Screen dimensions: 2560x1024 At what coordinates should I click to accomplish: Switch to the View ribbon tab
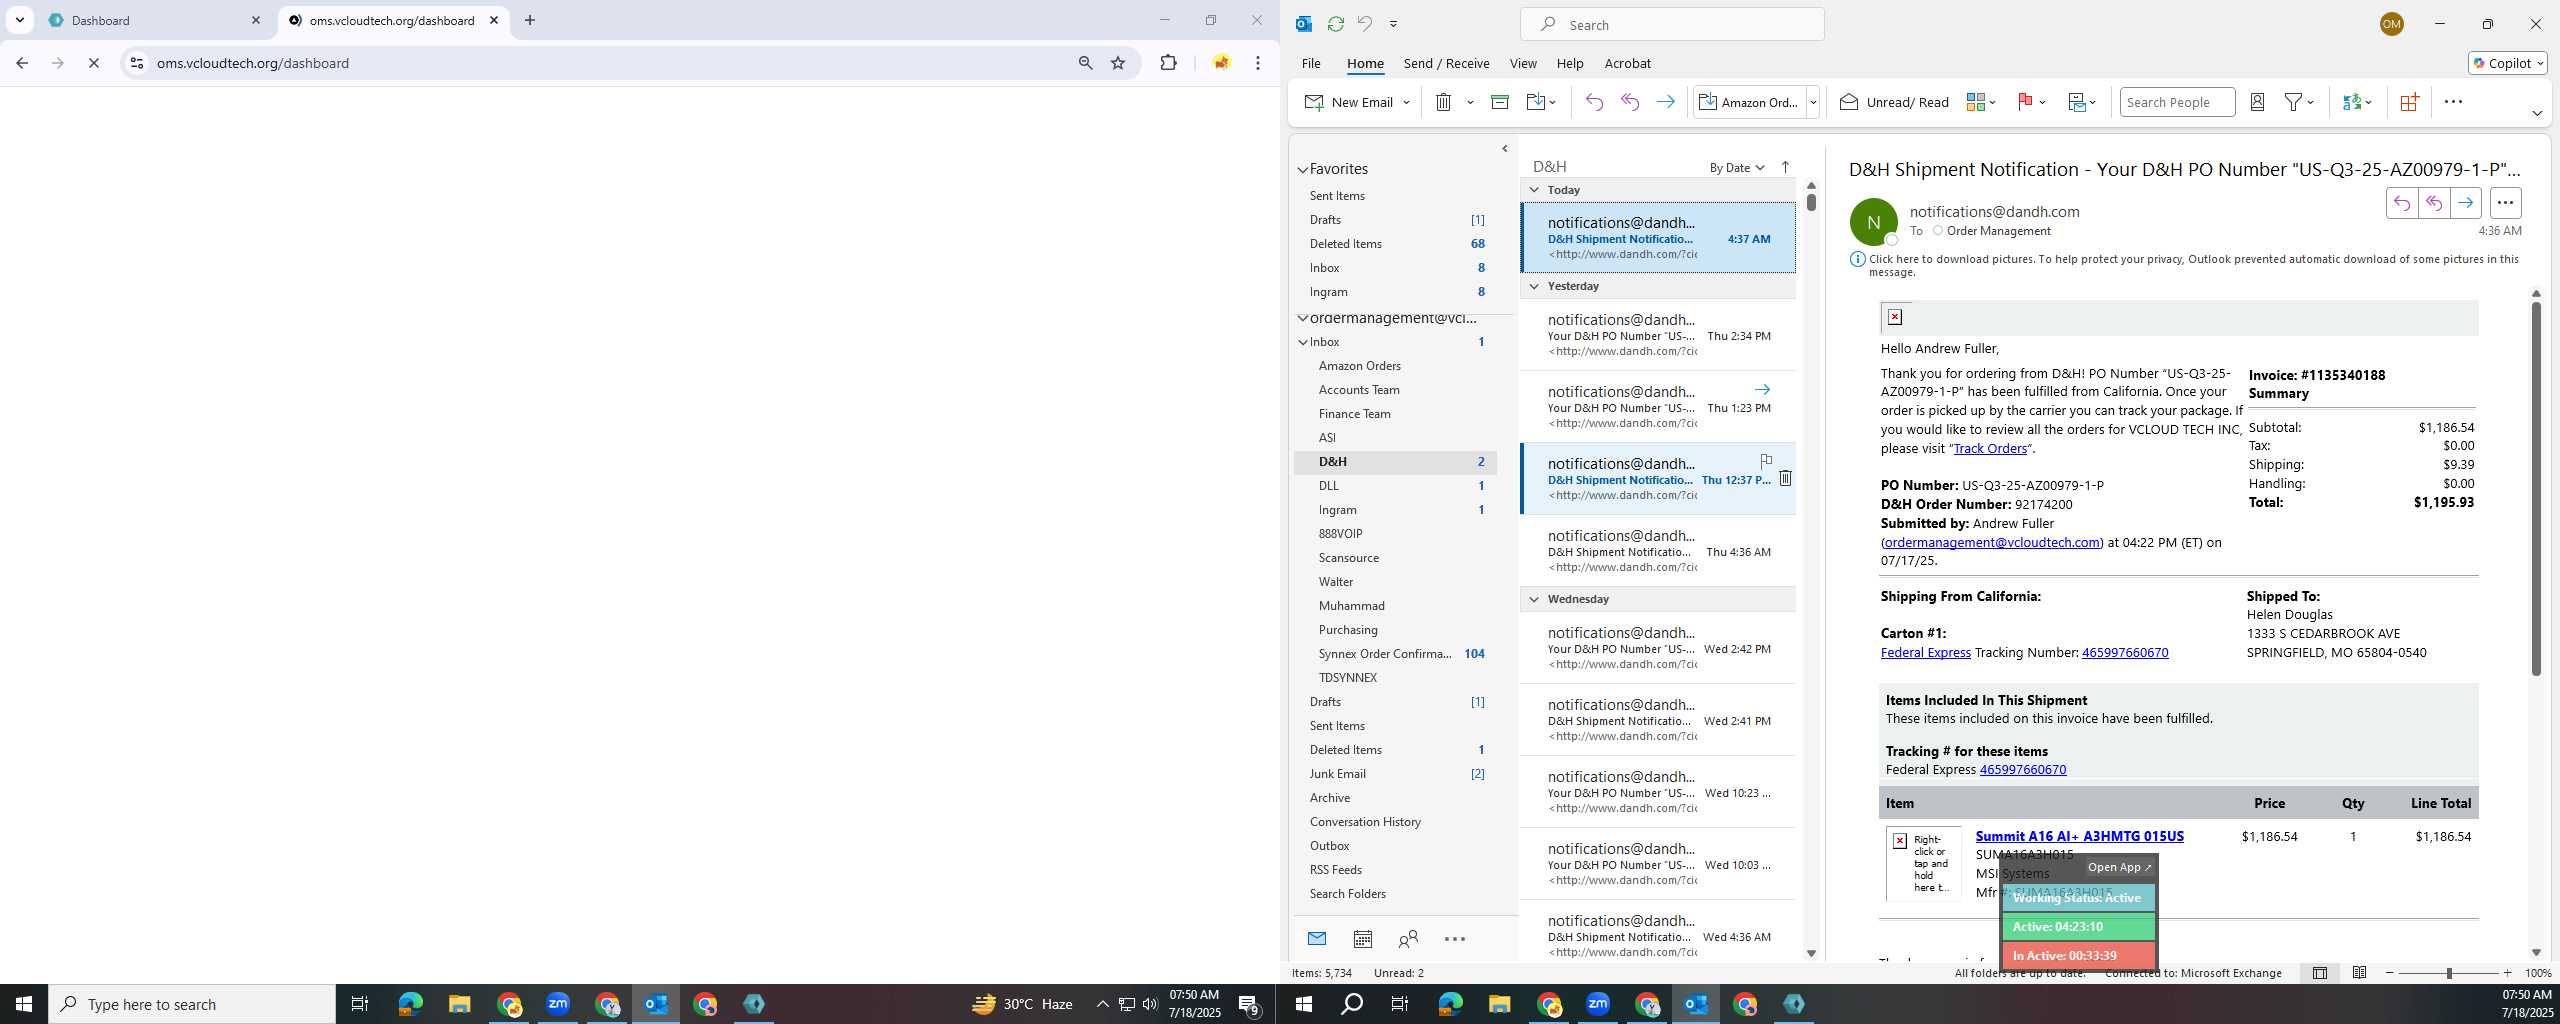1523,63
